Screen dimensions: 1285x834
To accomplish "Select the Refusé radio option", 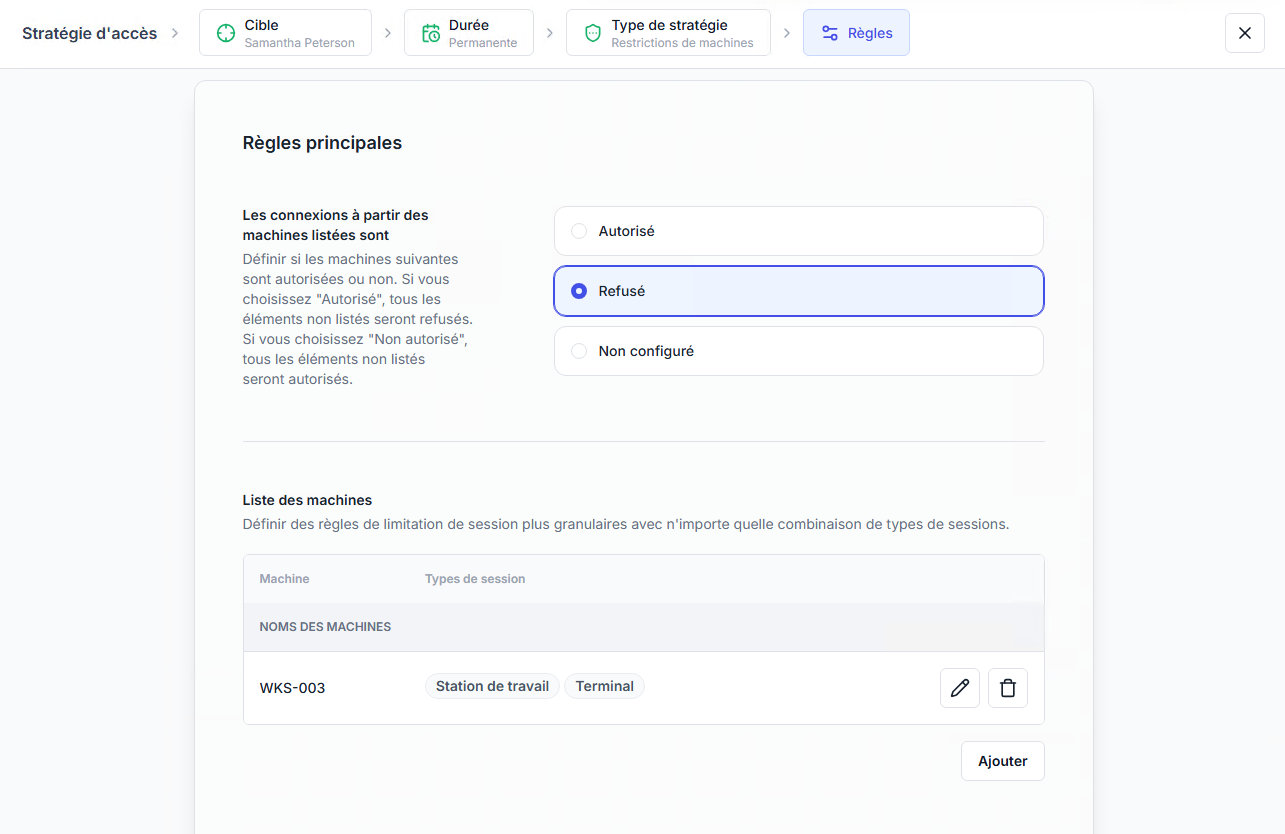I will [x=579, y=291].
